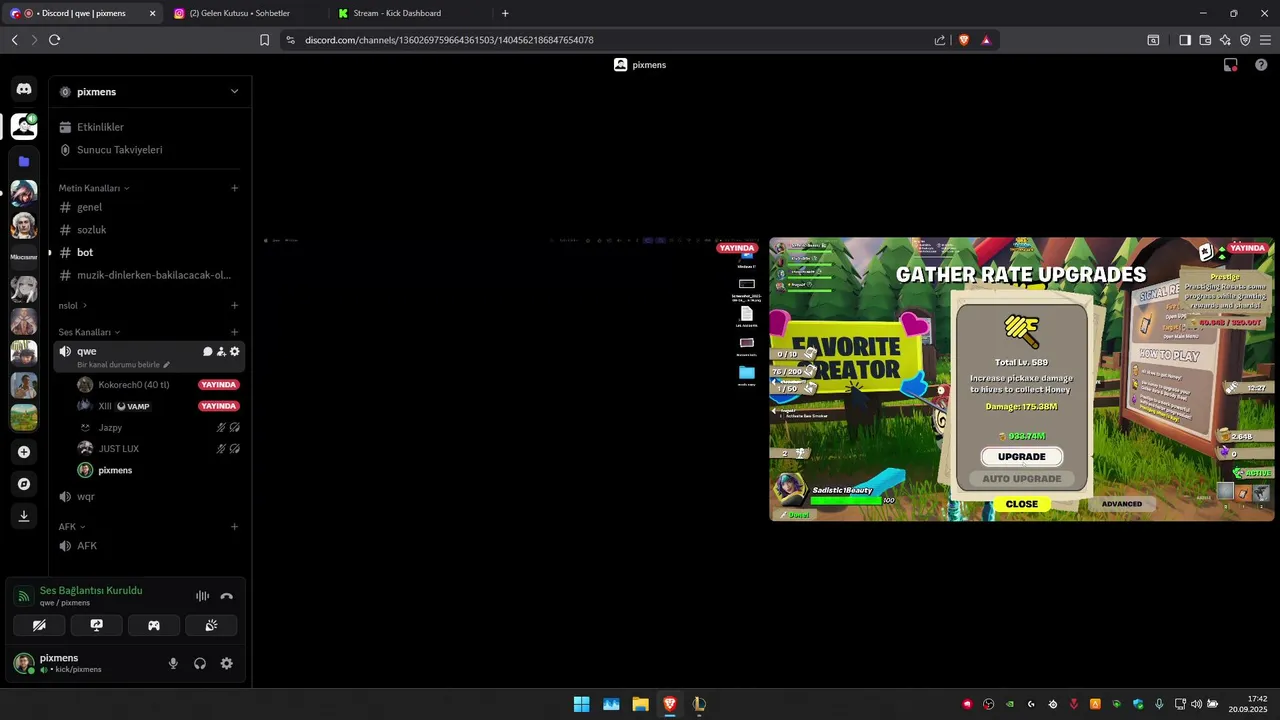Open Discover servers compass icon
The height and width of the screenshot is (720, 1280).
click(x=24, y=484)
